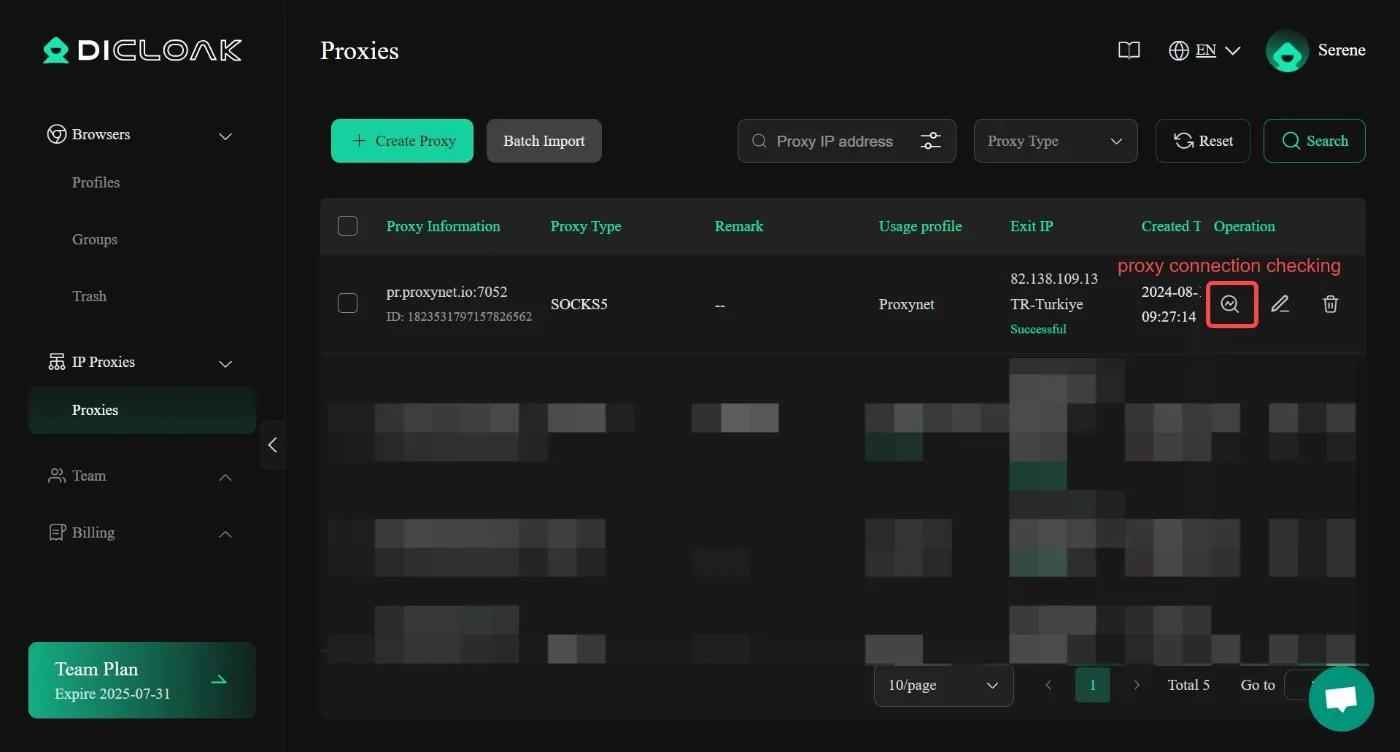Click the Serene user avatar
The width and height of the screenshot is (1400, 752).
point(1287,51)
